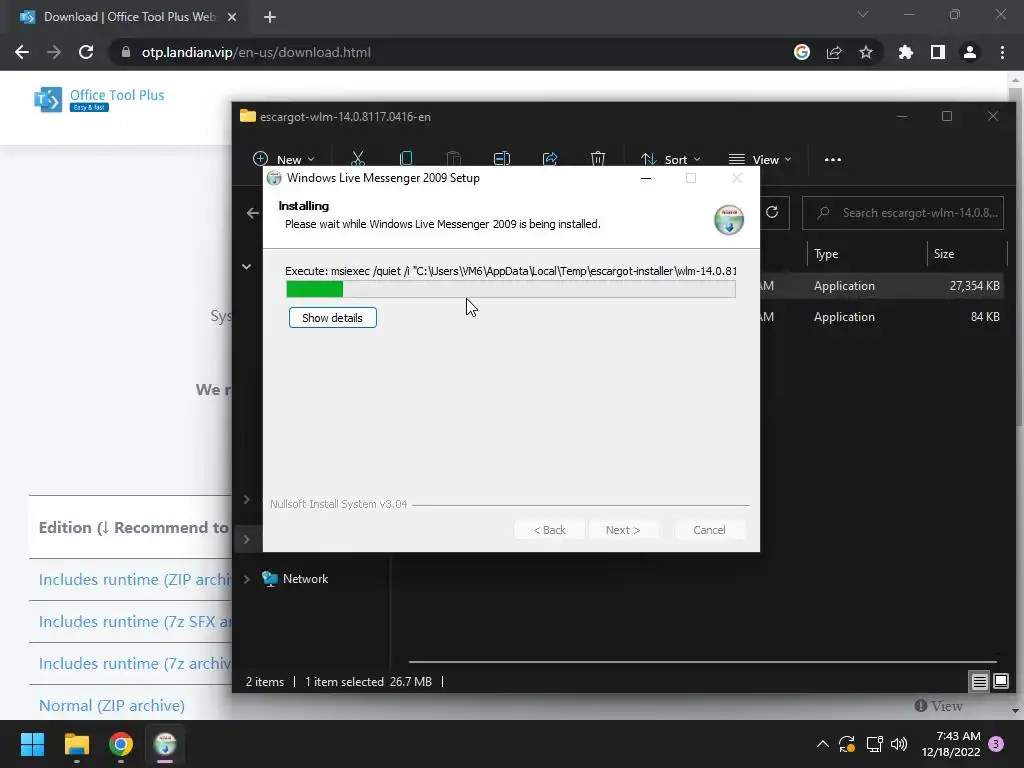Click Share icon in File Explorer toolbar

point(550,159)
